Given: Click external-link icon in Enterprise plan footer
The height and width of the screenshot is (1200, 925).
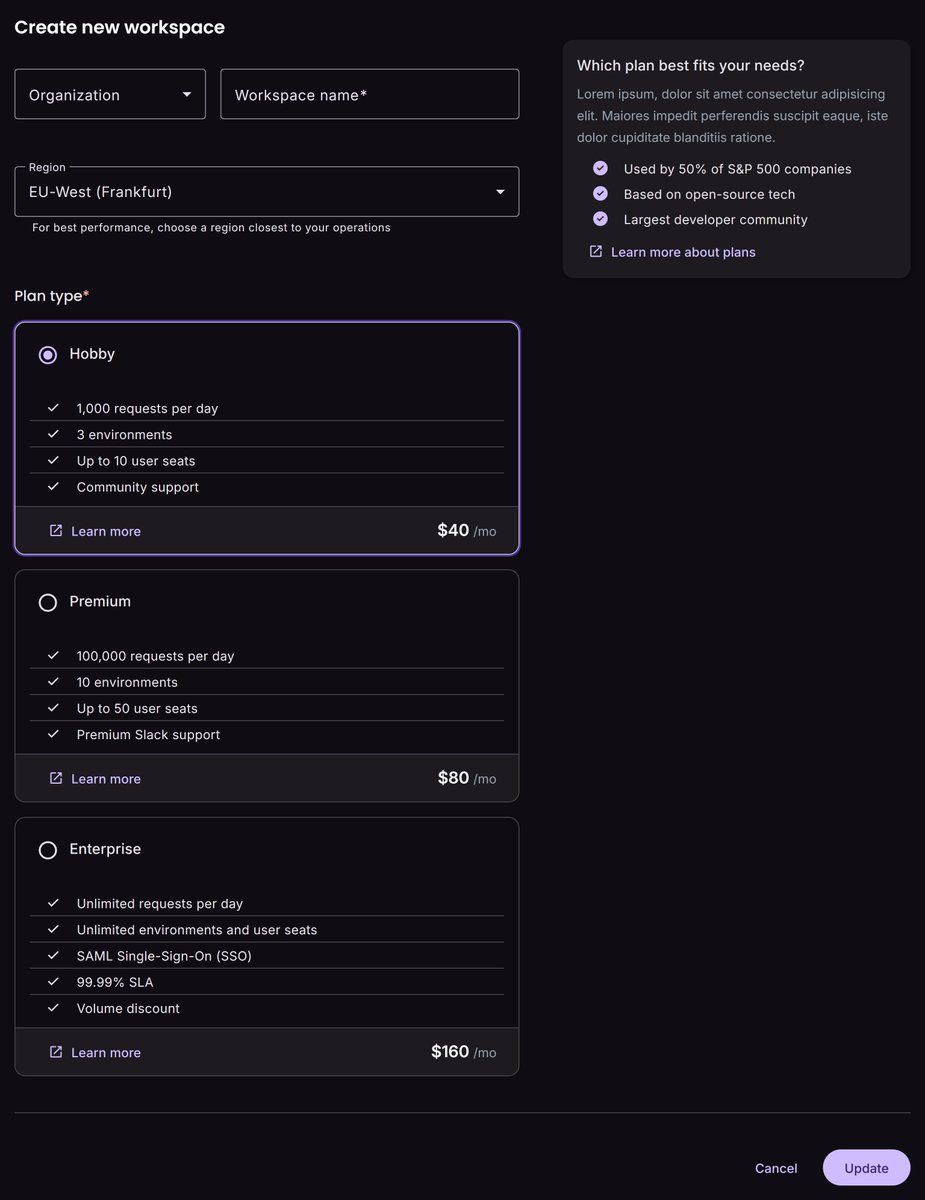Looking at the screenshot, I should (x=56, y=1052).
